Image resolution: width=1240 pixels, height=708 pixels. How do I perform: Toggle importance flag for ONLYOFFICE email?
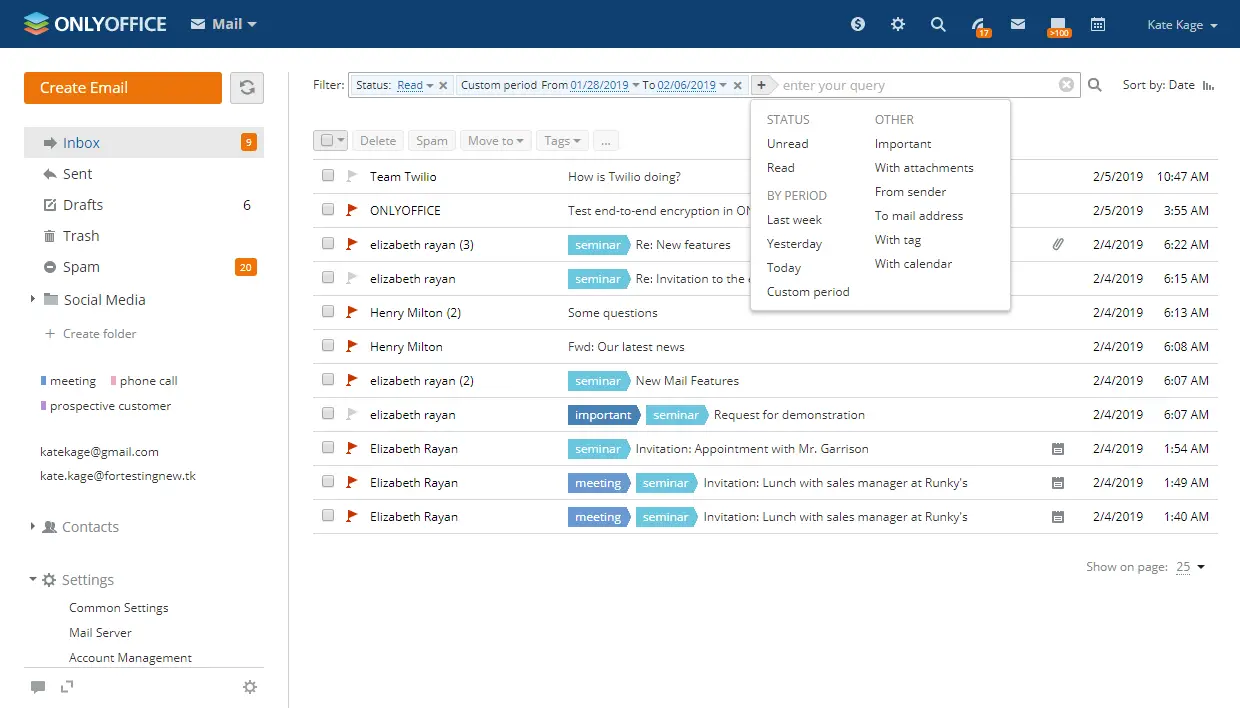[x=351, y=210]
